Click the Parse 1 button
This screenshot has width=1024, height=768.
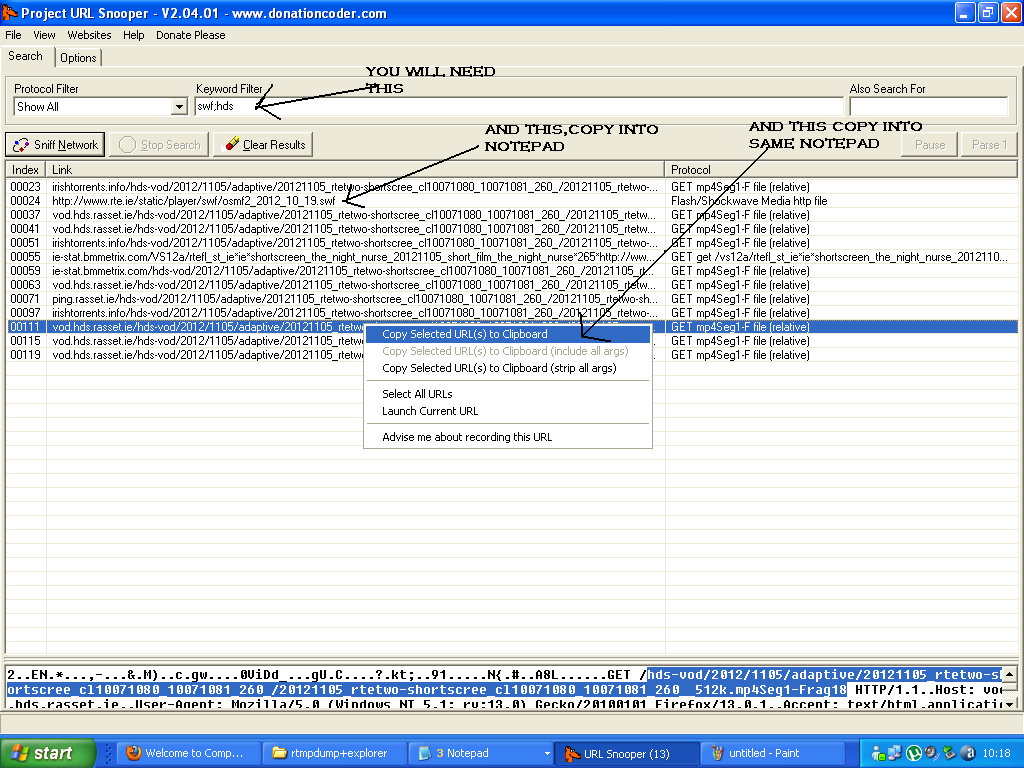coord(989,144)
